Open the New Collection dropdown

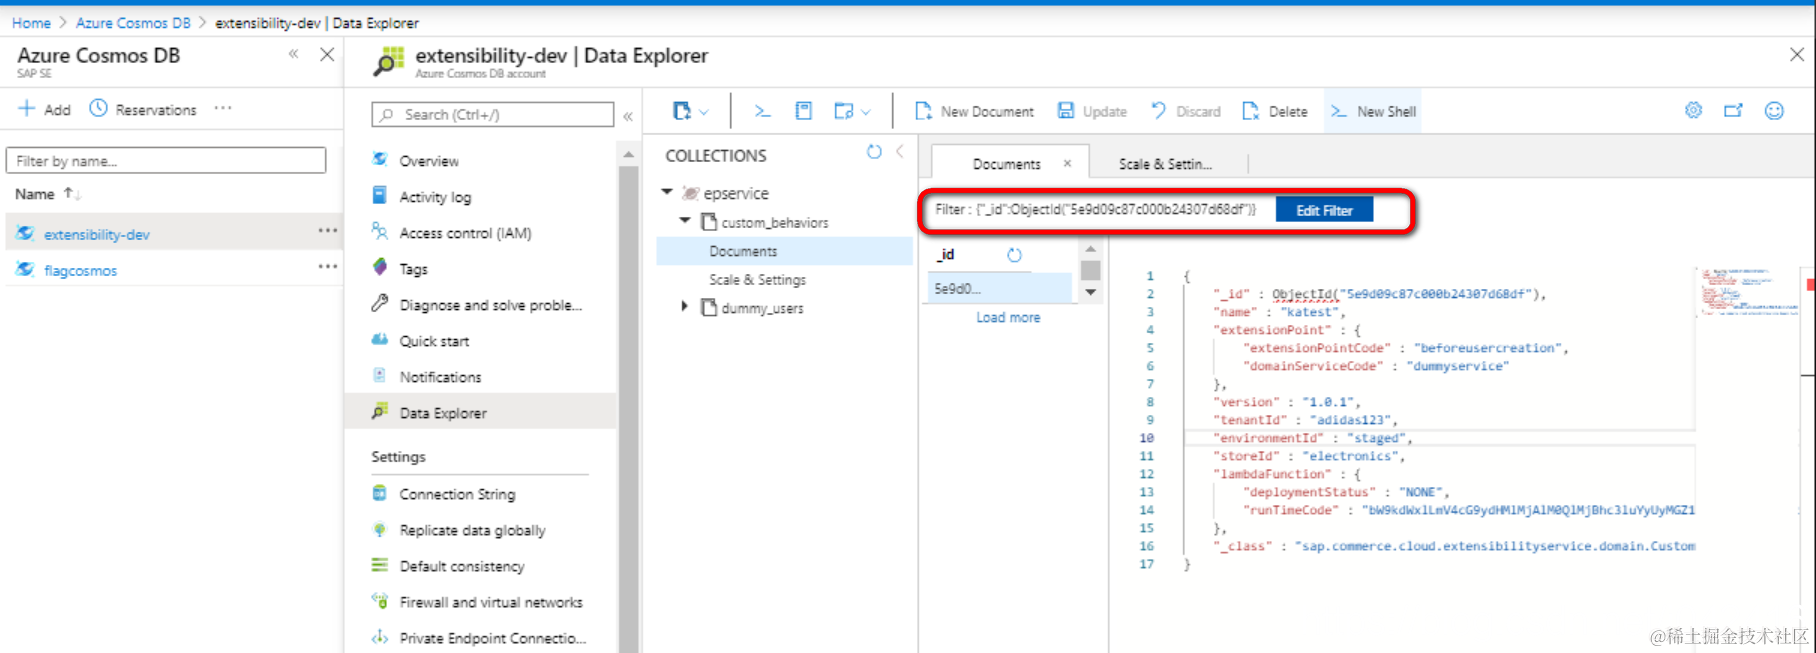[x=690, y=111]
